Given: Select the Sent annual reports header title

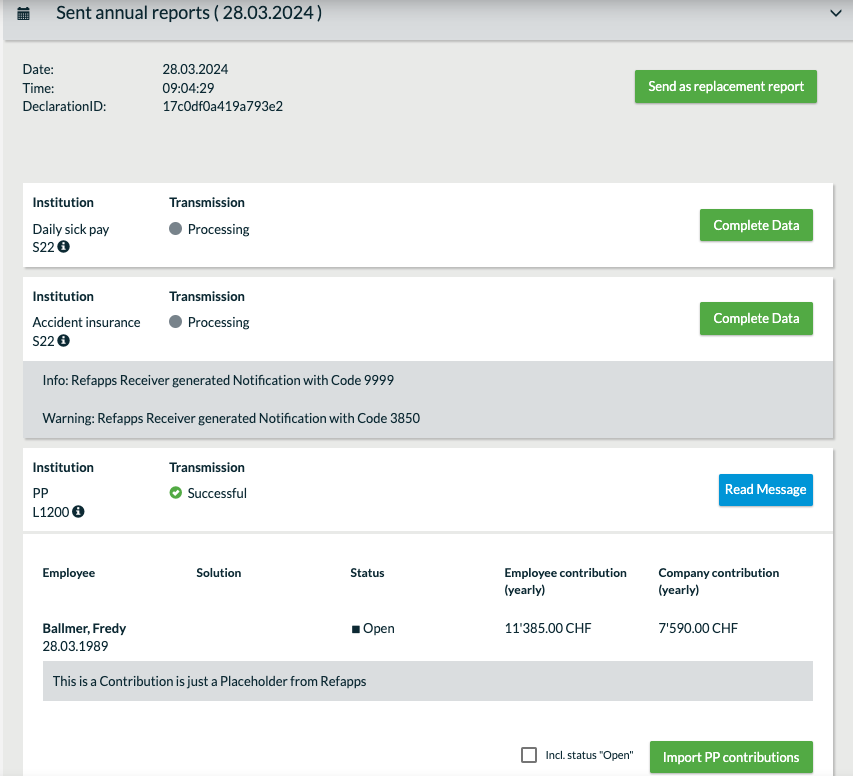Looking at the screenshot, I should coord(189,13).
